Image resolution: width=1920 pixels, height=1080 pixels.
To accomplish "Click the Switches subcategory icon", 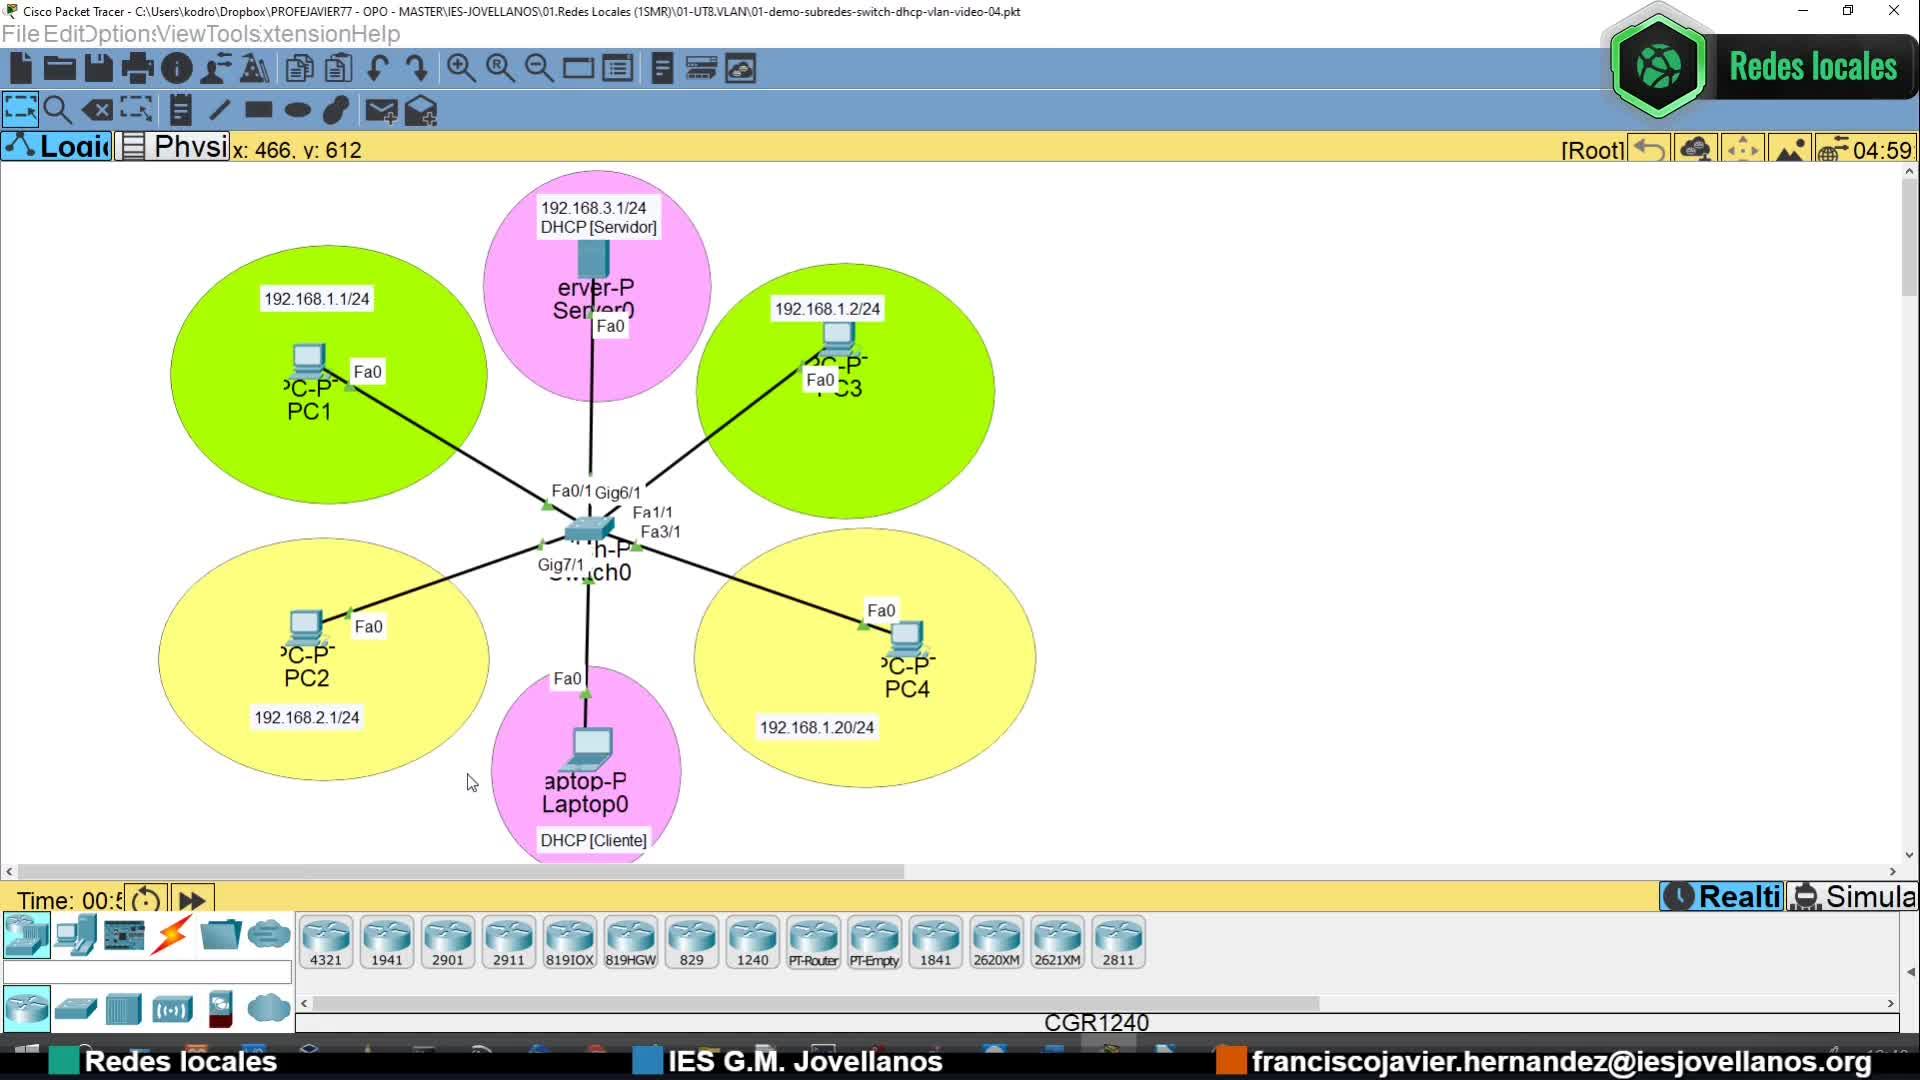I will tap(75, 1009).
